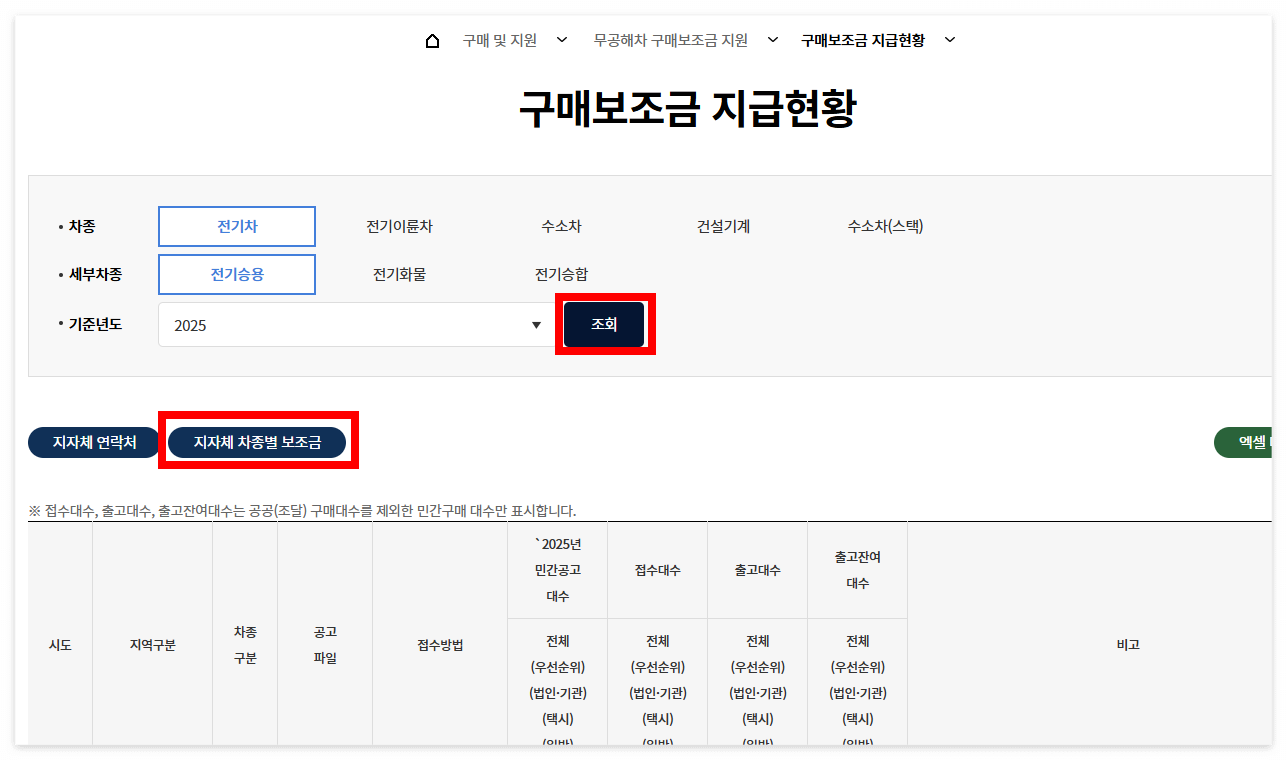Select 수소차 as the vehicle type
This screenshot has height=760, width=1287.
pyautogui.click(x=560, y=226)
